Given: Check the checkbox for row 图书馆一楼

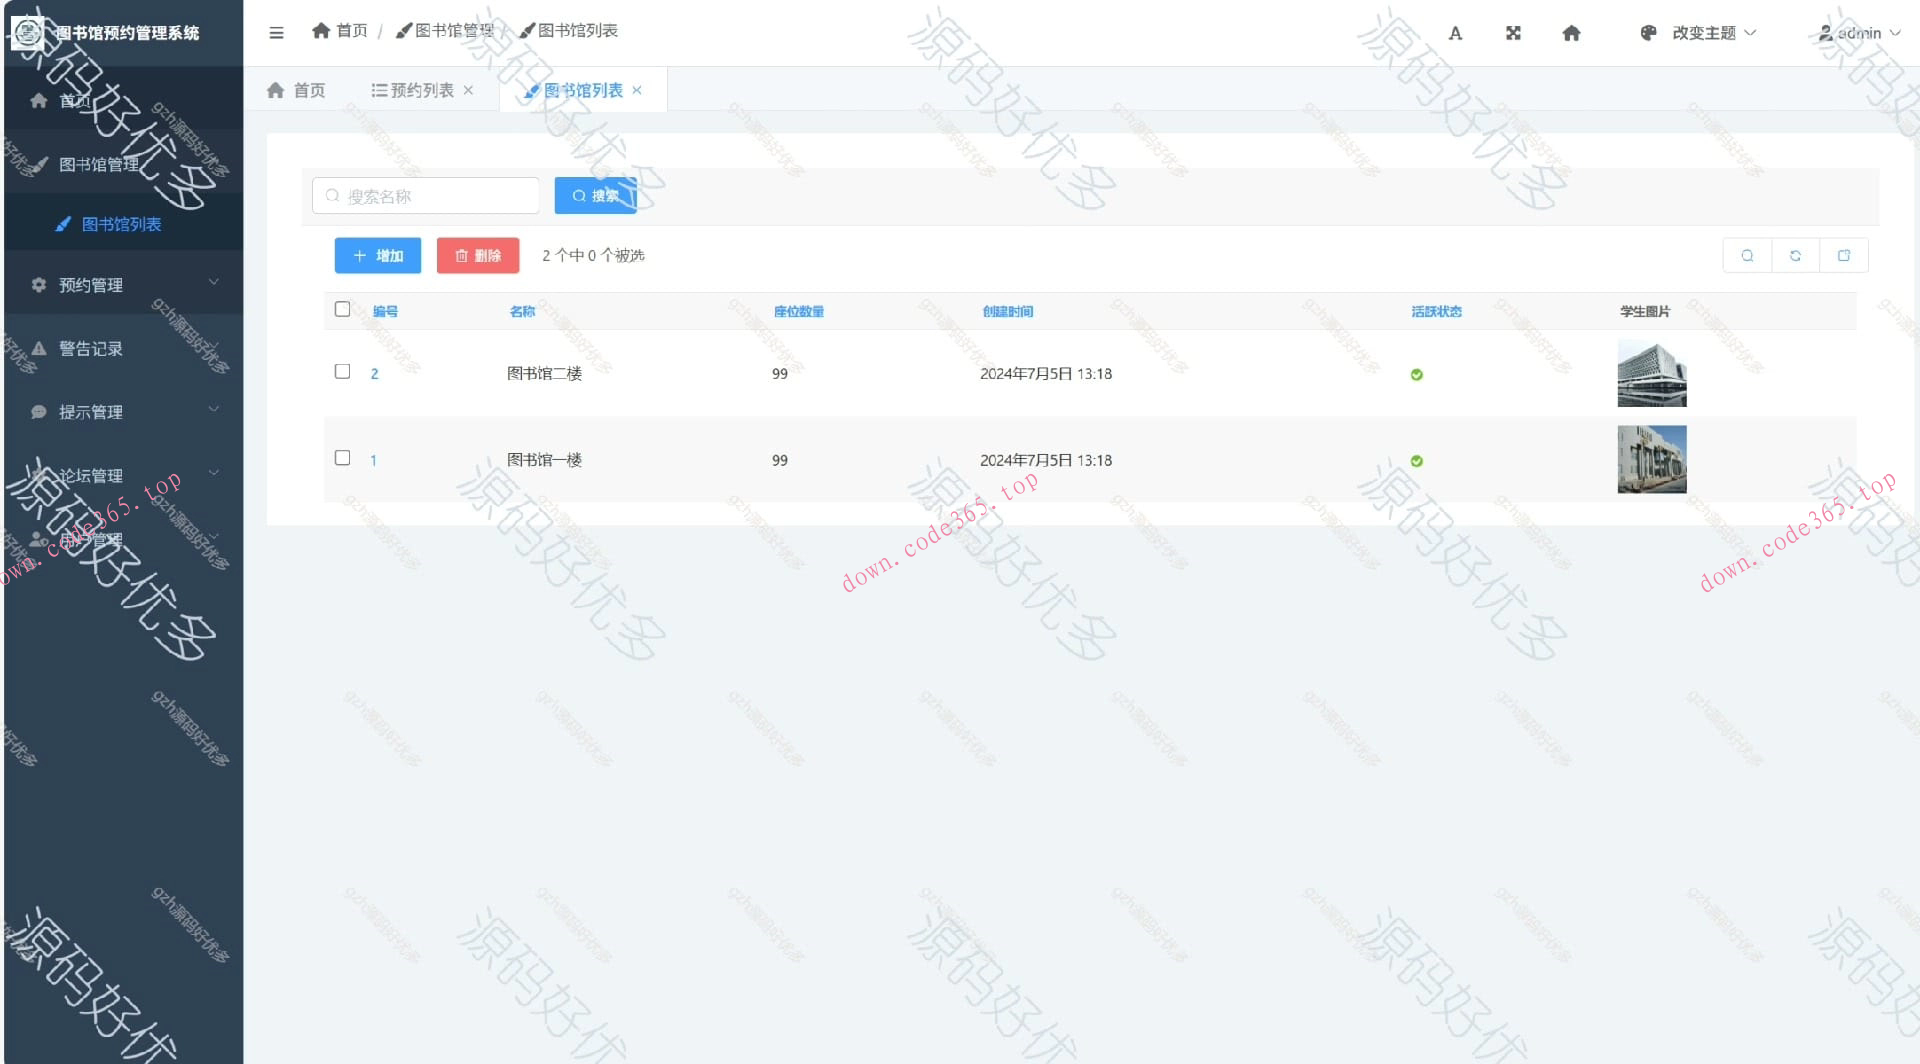Looking at the screenshot, I should pyautogui.click(x=342, y=458).
